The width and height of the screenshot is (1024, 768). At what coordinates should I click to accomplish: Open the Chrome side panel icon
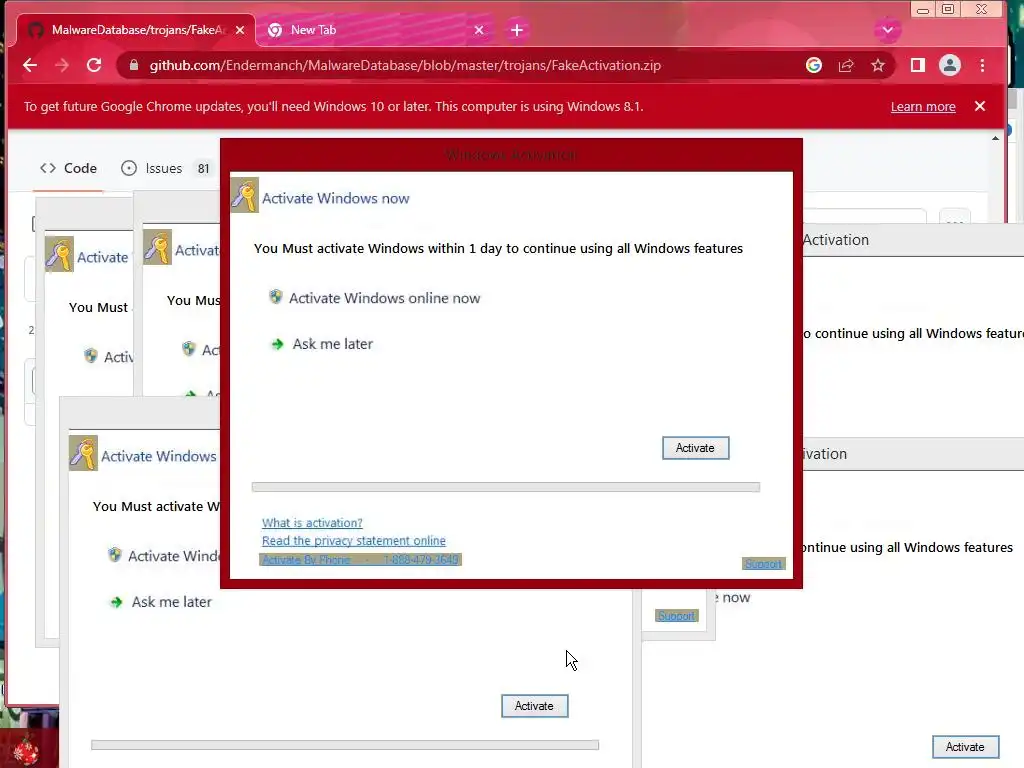tap(918, 65)
